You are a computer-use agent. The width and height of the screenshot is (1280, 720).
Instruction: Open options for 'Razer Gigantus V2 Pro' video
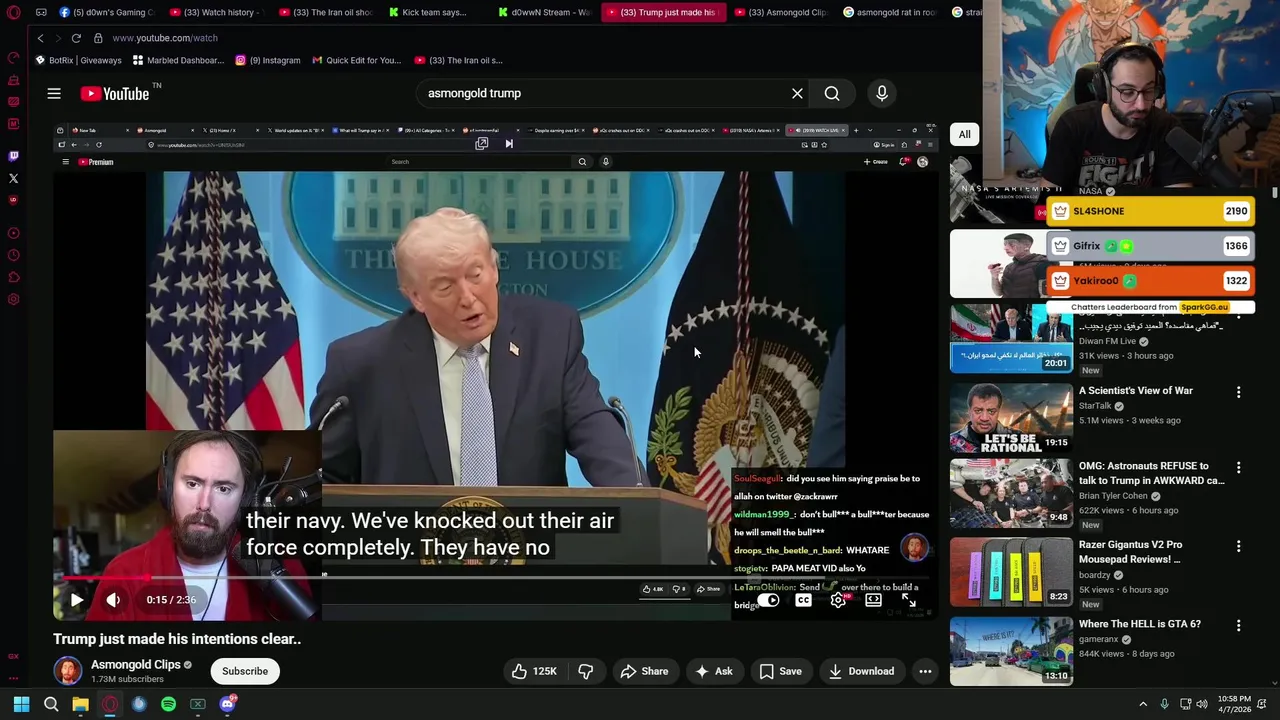pyautogui.click(x=1238, y=546)
